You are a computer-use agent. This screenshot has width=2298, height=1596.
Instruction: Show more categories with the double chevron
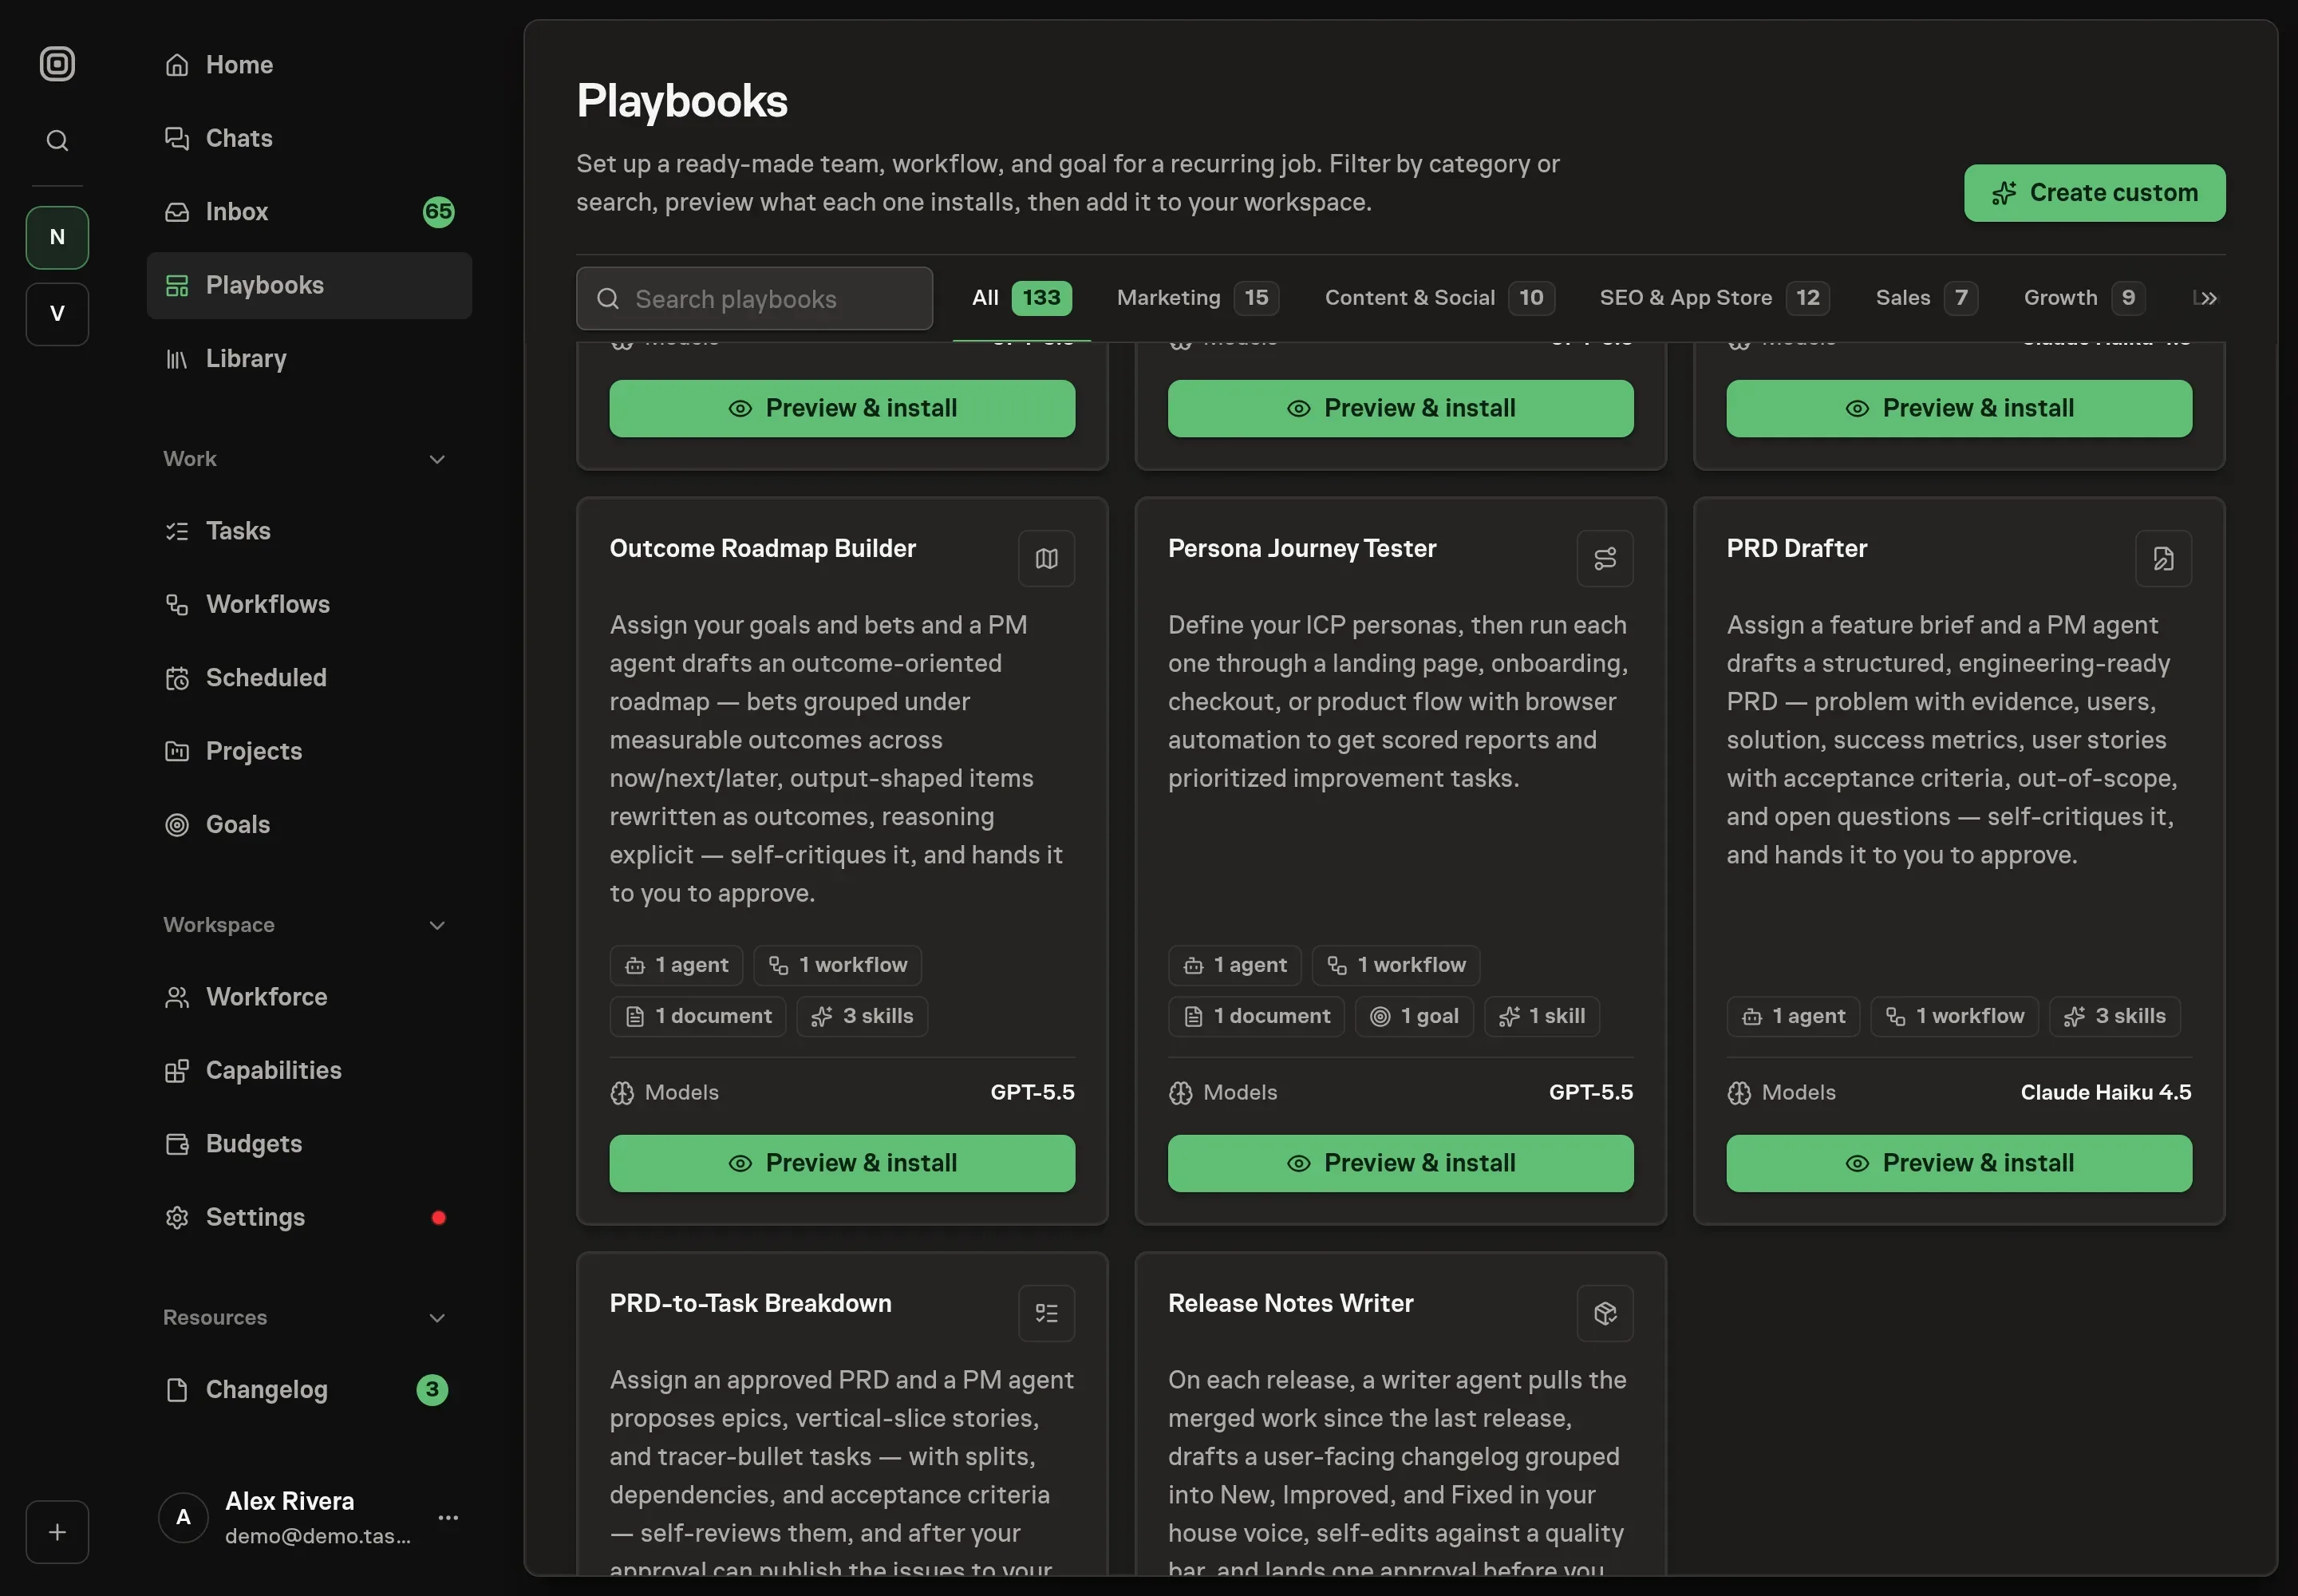click(x=2208, y=298)
